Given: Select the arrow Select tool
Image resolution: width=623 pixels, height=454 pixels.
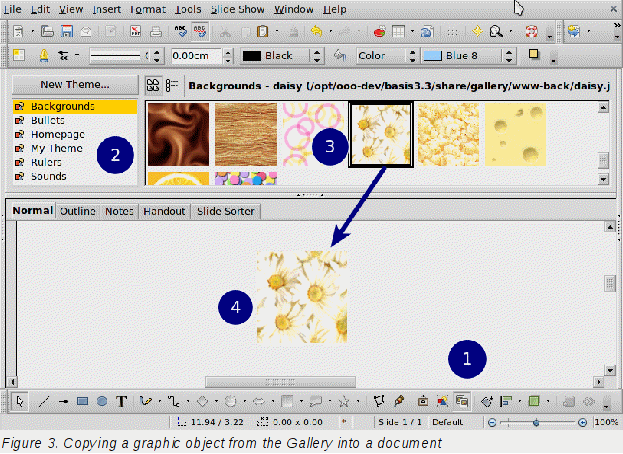Looking at the screenshot, I should (x=20, y=402).
